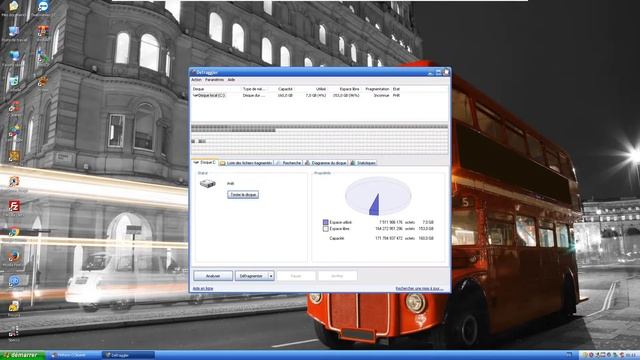Image resolution: width=640 pixels, height=360 pixels.
Task: Open the Action menu in Defraggler
Action: coord(196,80)
